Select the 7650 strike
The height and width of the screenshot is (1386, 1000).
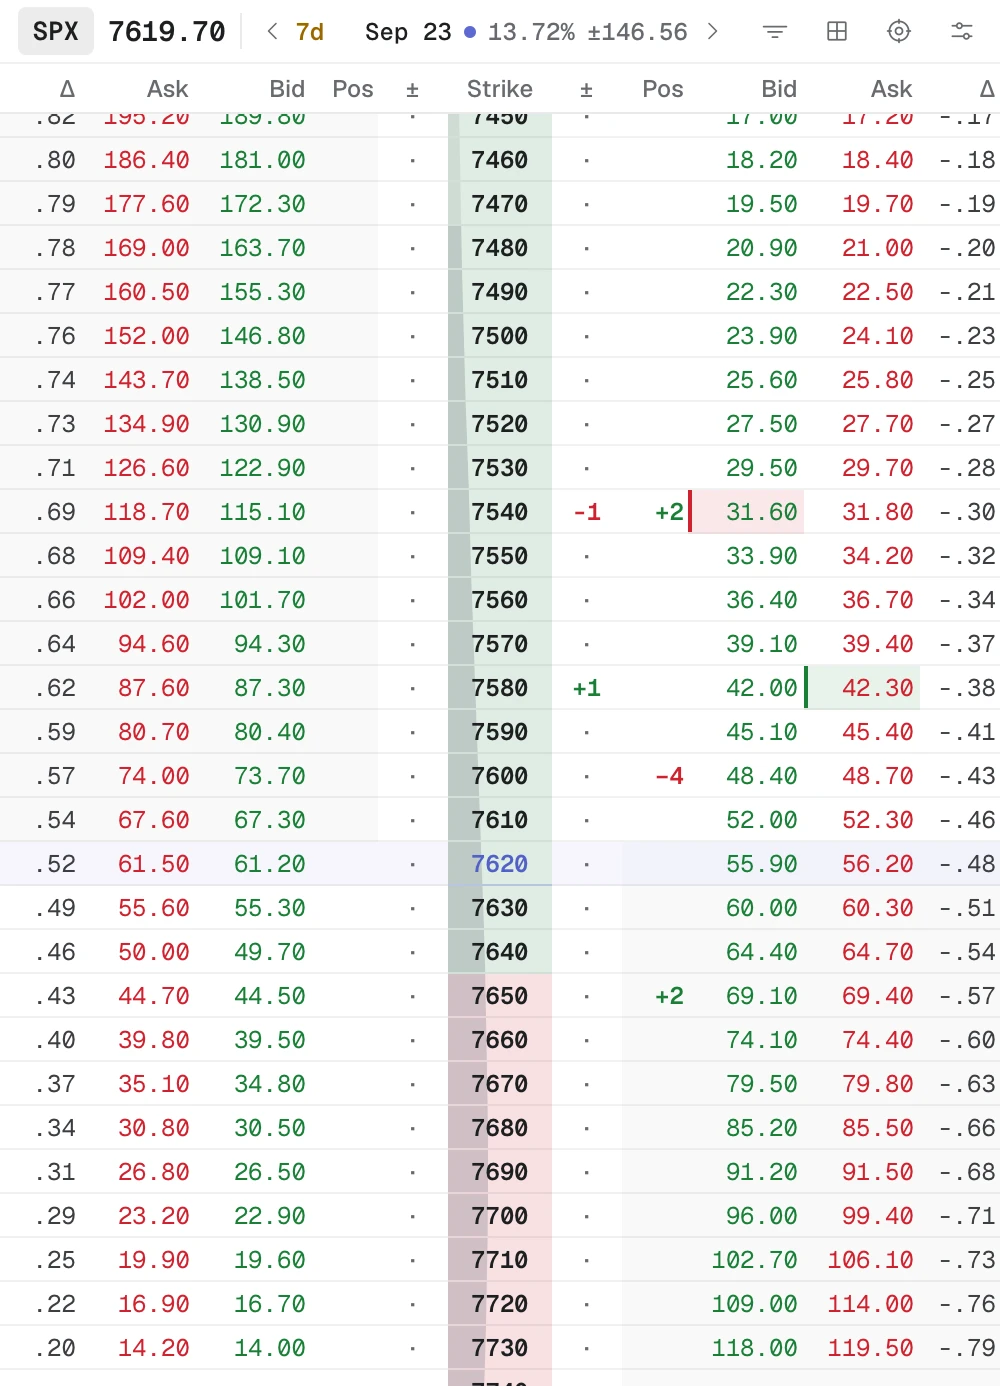pos(500,996)
